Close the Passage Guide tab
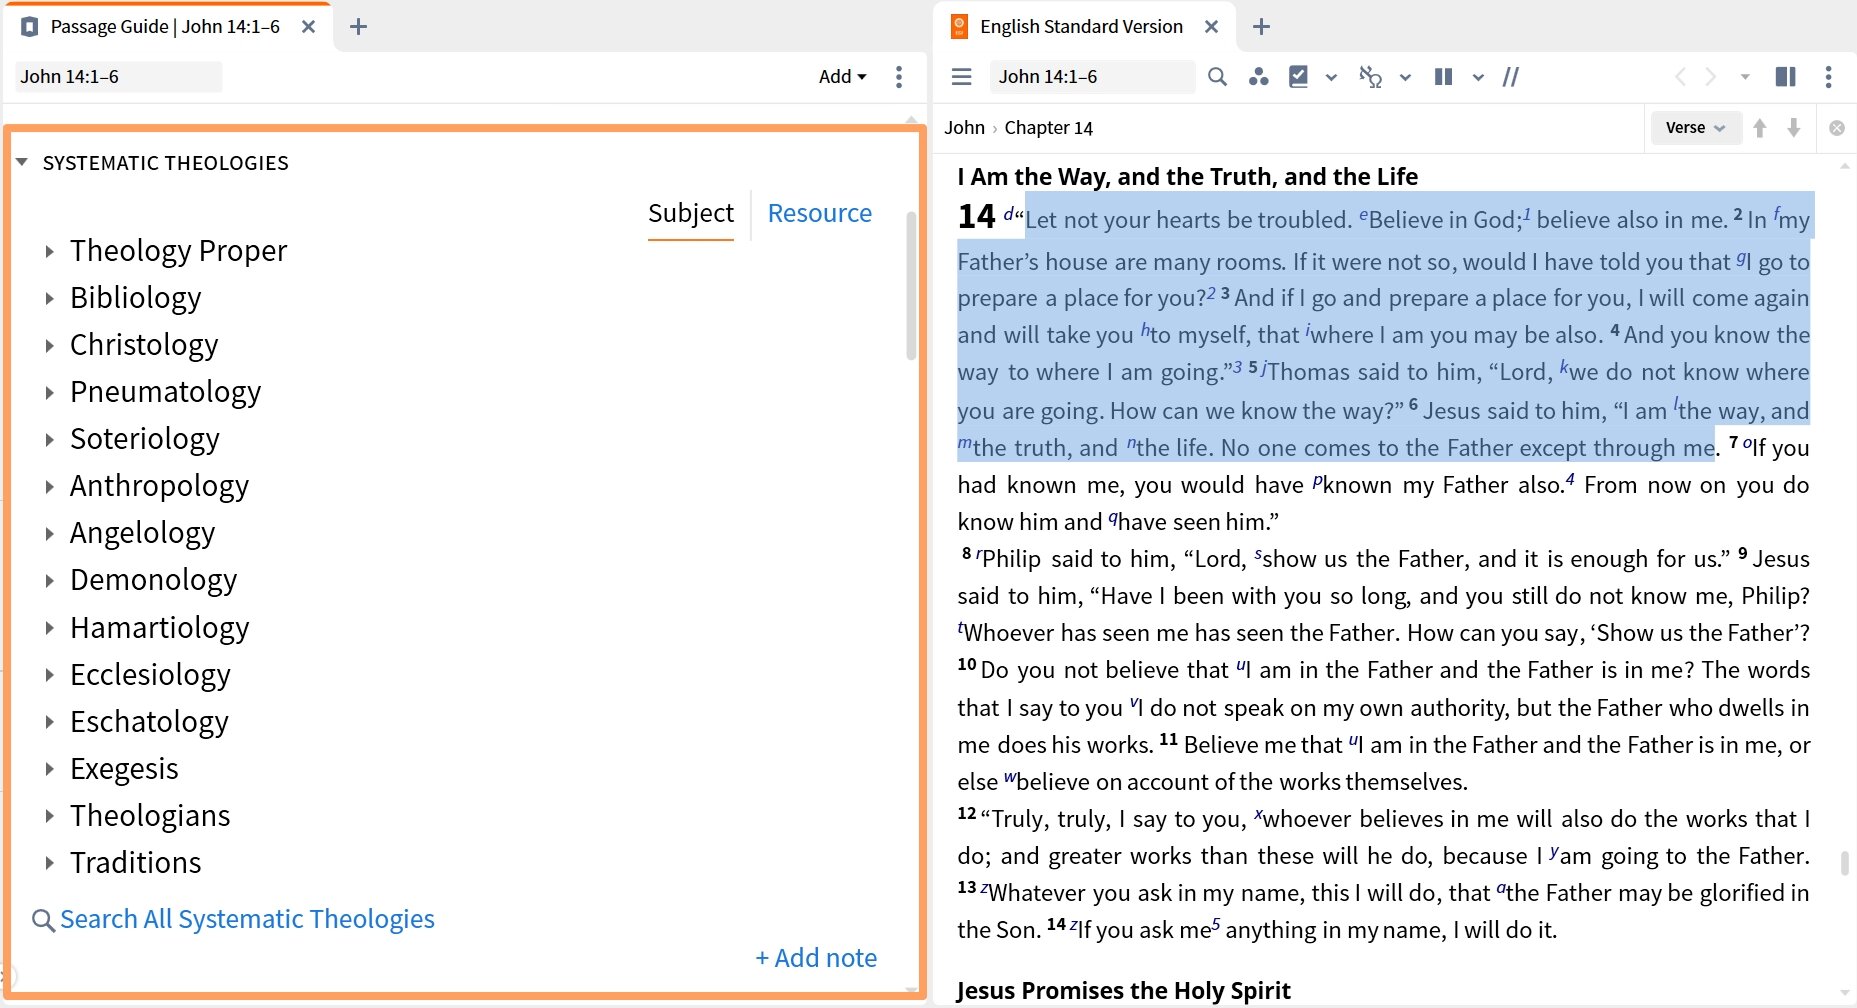The width and height of the screenshot is (1857, 1008). pyautogui.click(x=309, y=27)
